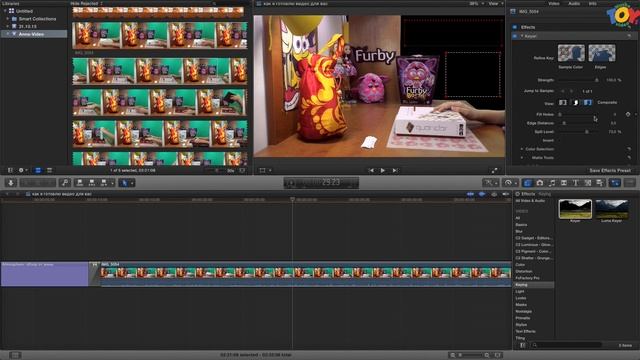640x360 pixels.
Task: Open the keyword editor key icon
Action: (64, 183)
